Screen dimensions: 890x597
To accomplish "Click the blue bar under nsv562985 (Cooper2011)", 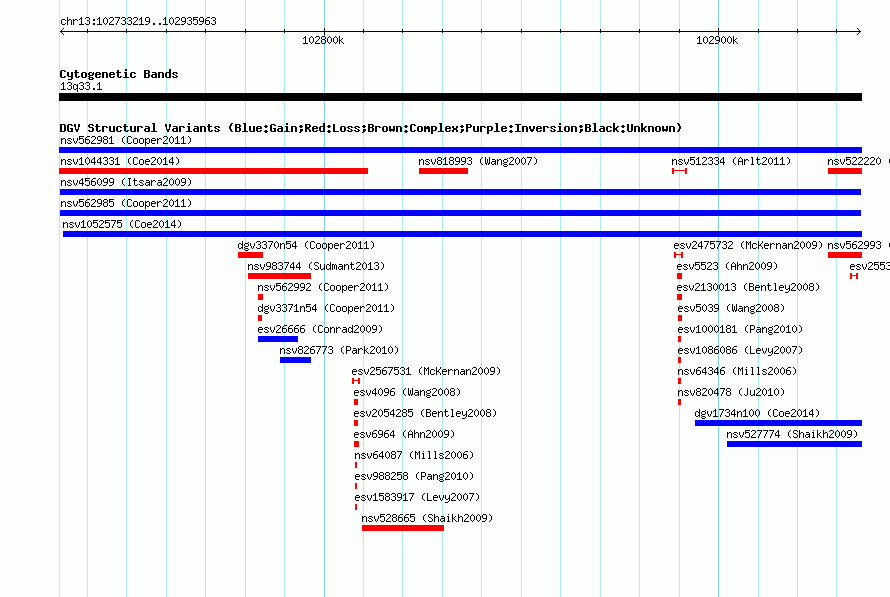I will click(x=460, y=213).
